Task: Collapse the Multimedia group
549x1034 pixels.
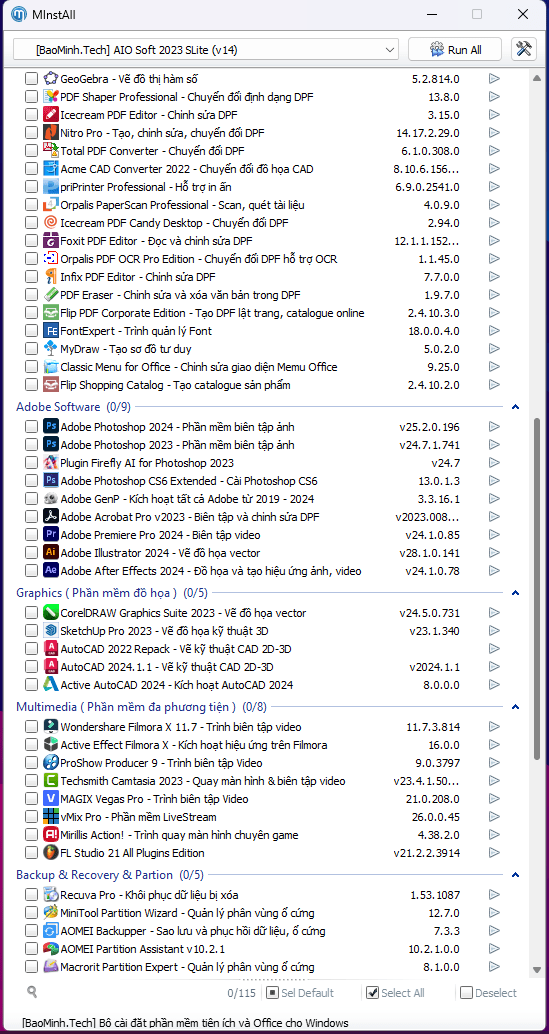Action: (x=516, y=707)
